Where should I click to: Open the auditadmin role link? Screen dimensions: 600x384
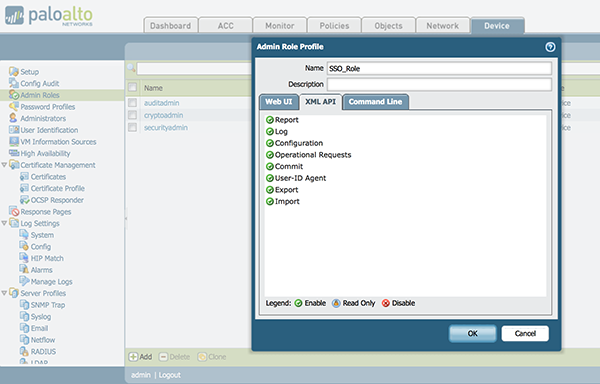(x=161, y=103)
